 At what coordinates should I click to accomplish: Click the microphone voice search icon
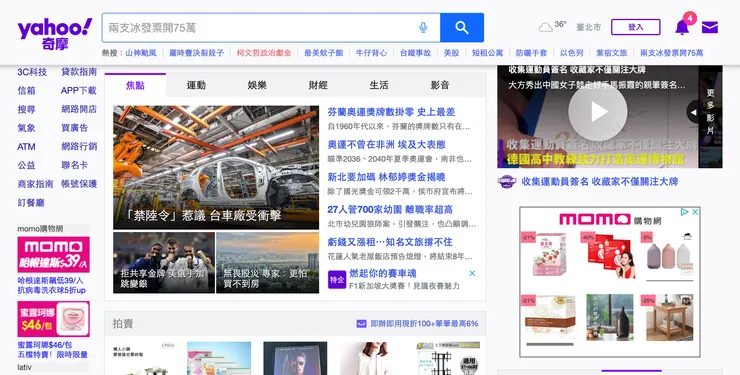[423, 28]
